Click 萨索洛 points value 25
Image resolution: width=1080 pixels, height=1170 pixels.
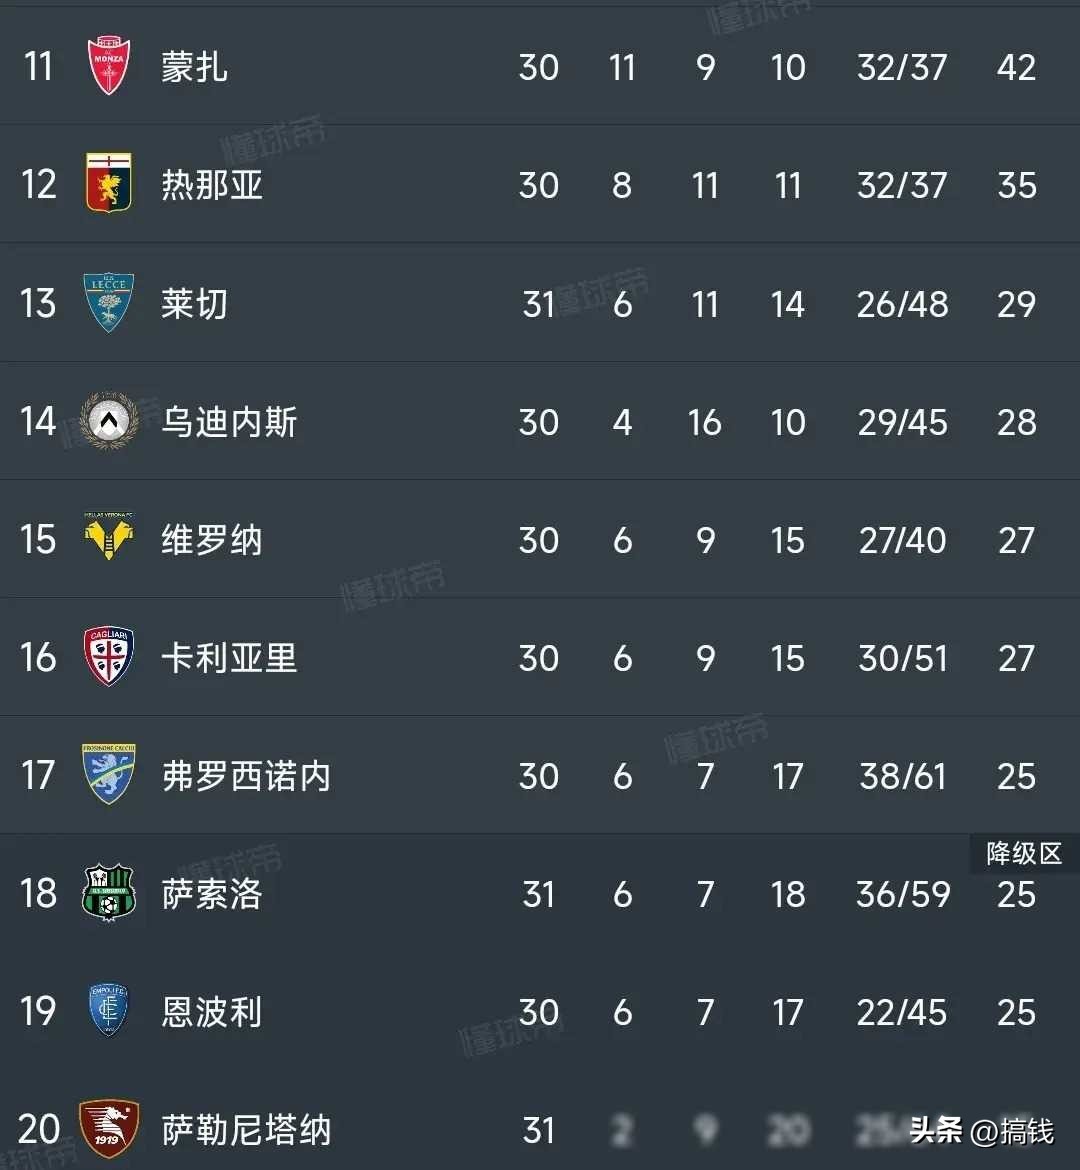point(1016,894)
